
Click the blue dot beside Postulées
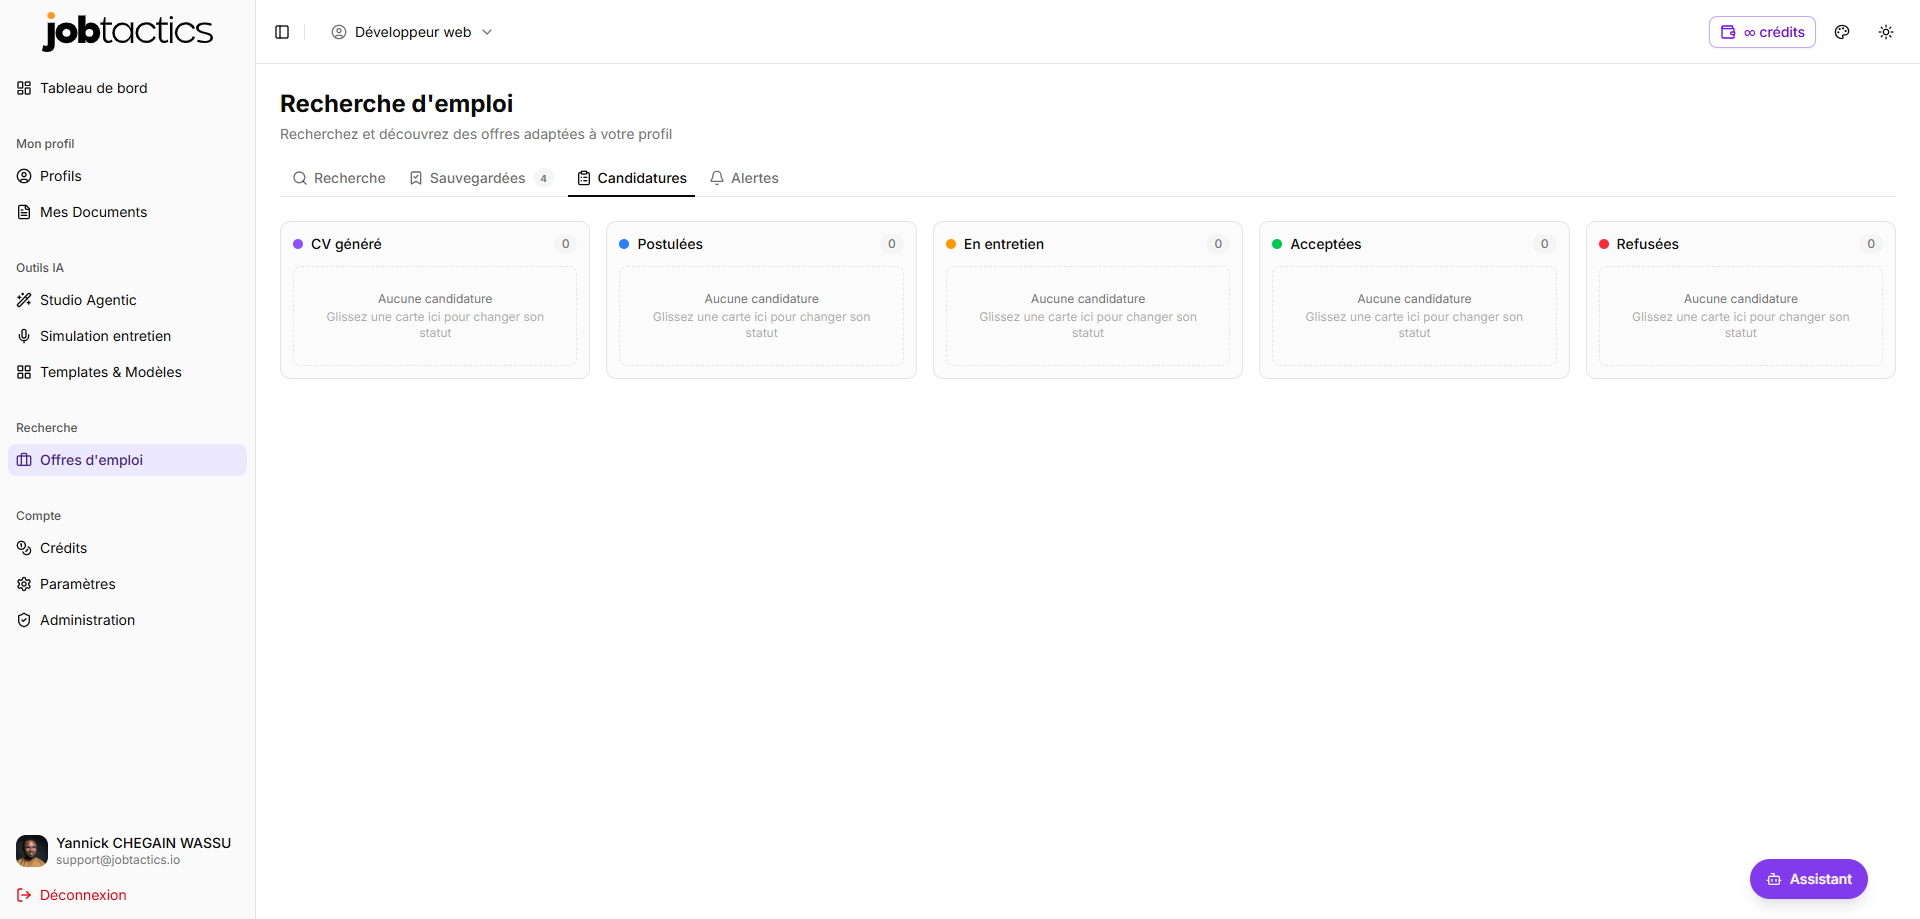pyautogui.click(x=624, y=244)
